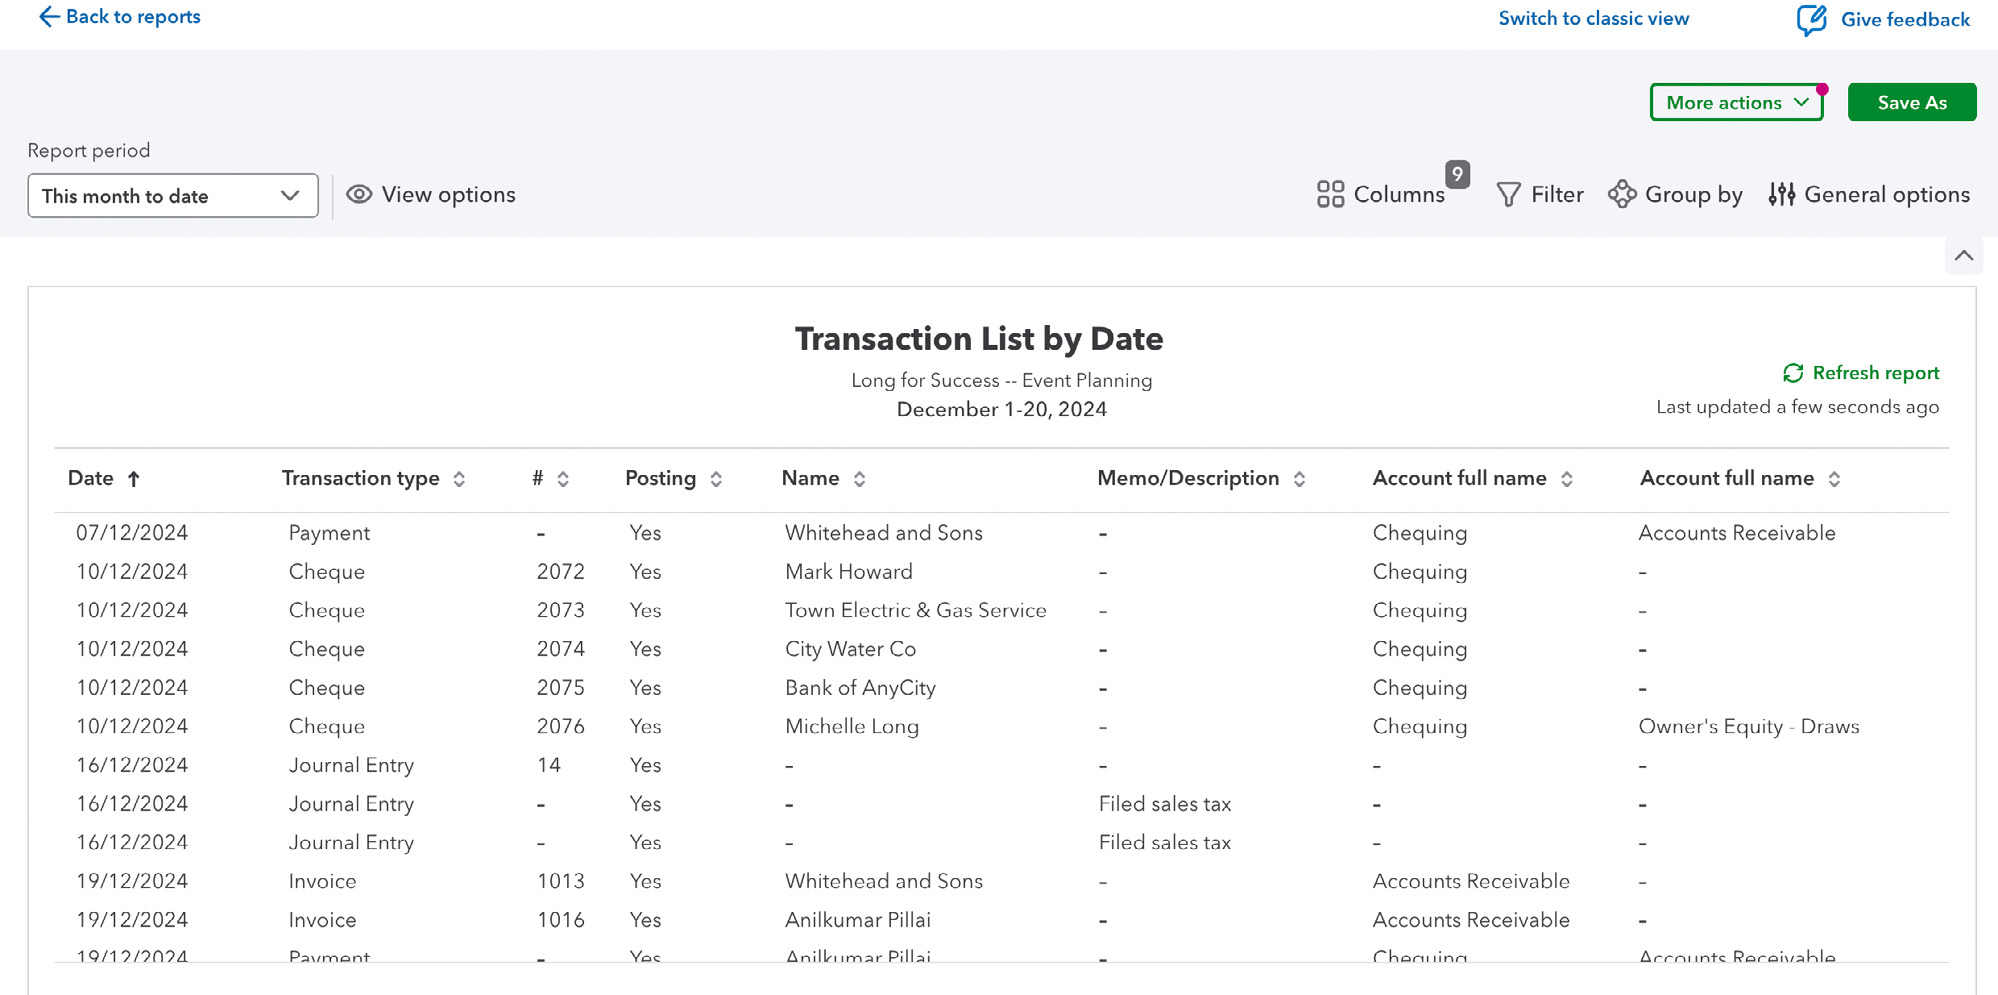Viewport: 1998px width, 995px height.
Task: Click the Group by icon
Action: (x=1622, y=194)
